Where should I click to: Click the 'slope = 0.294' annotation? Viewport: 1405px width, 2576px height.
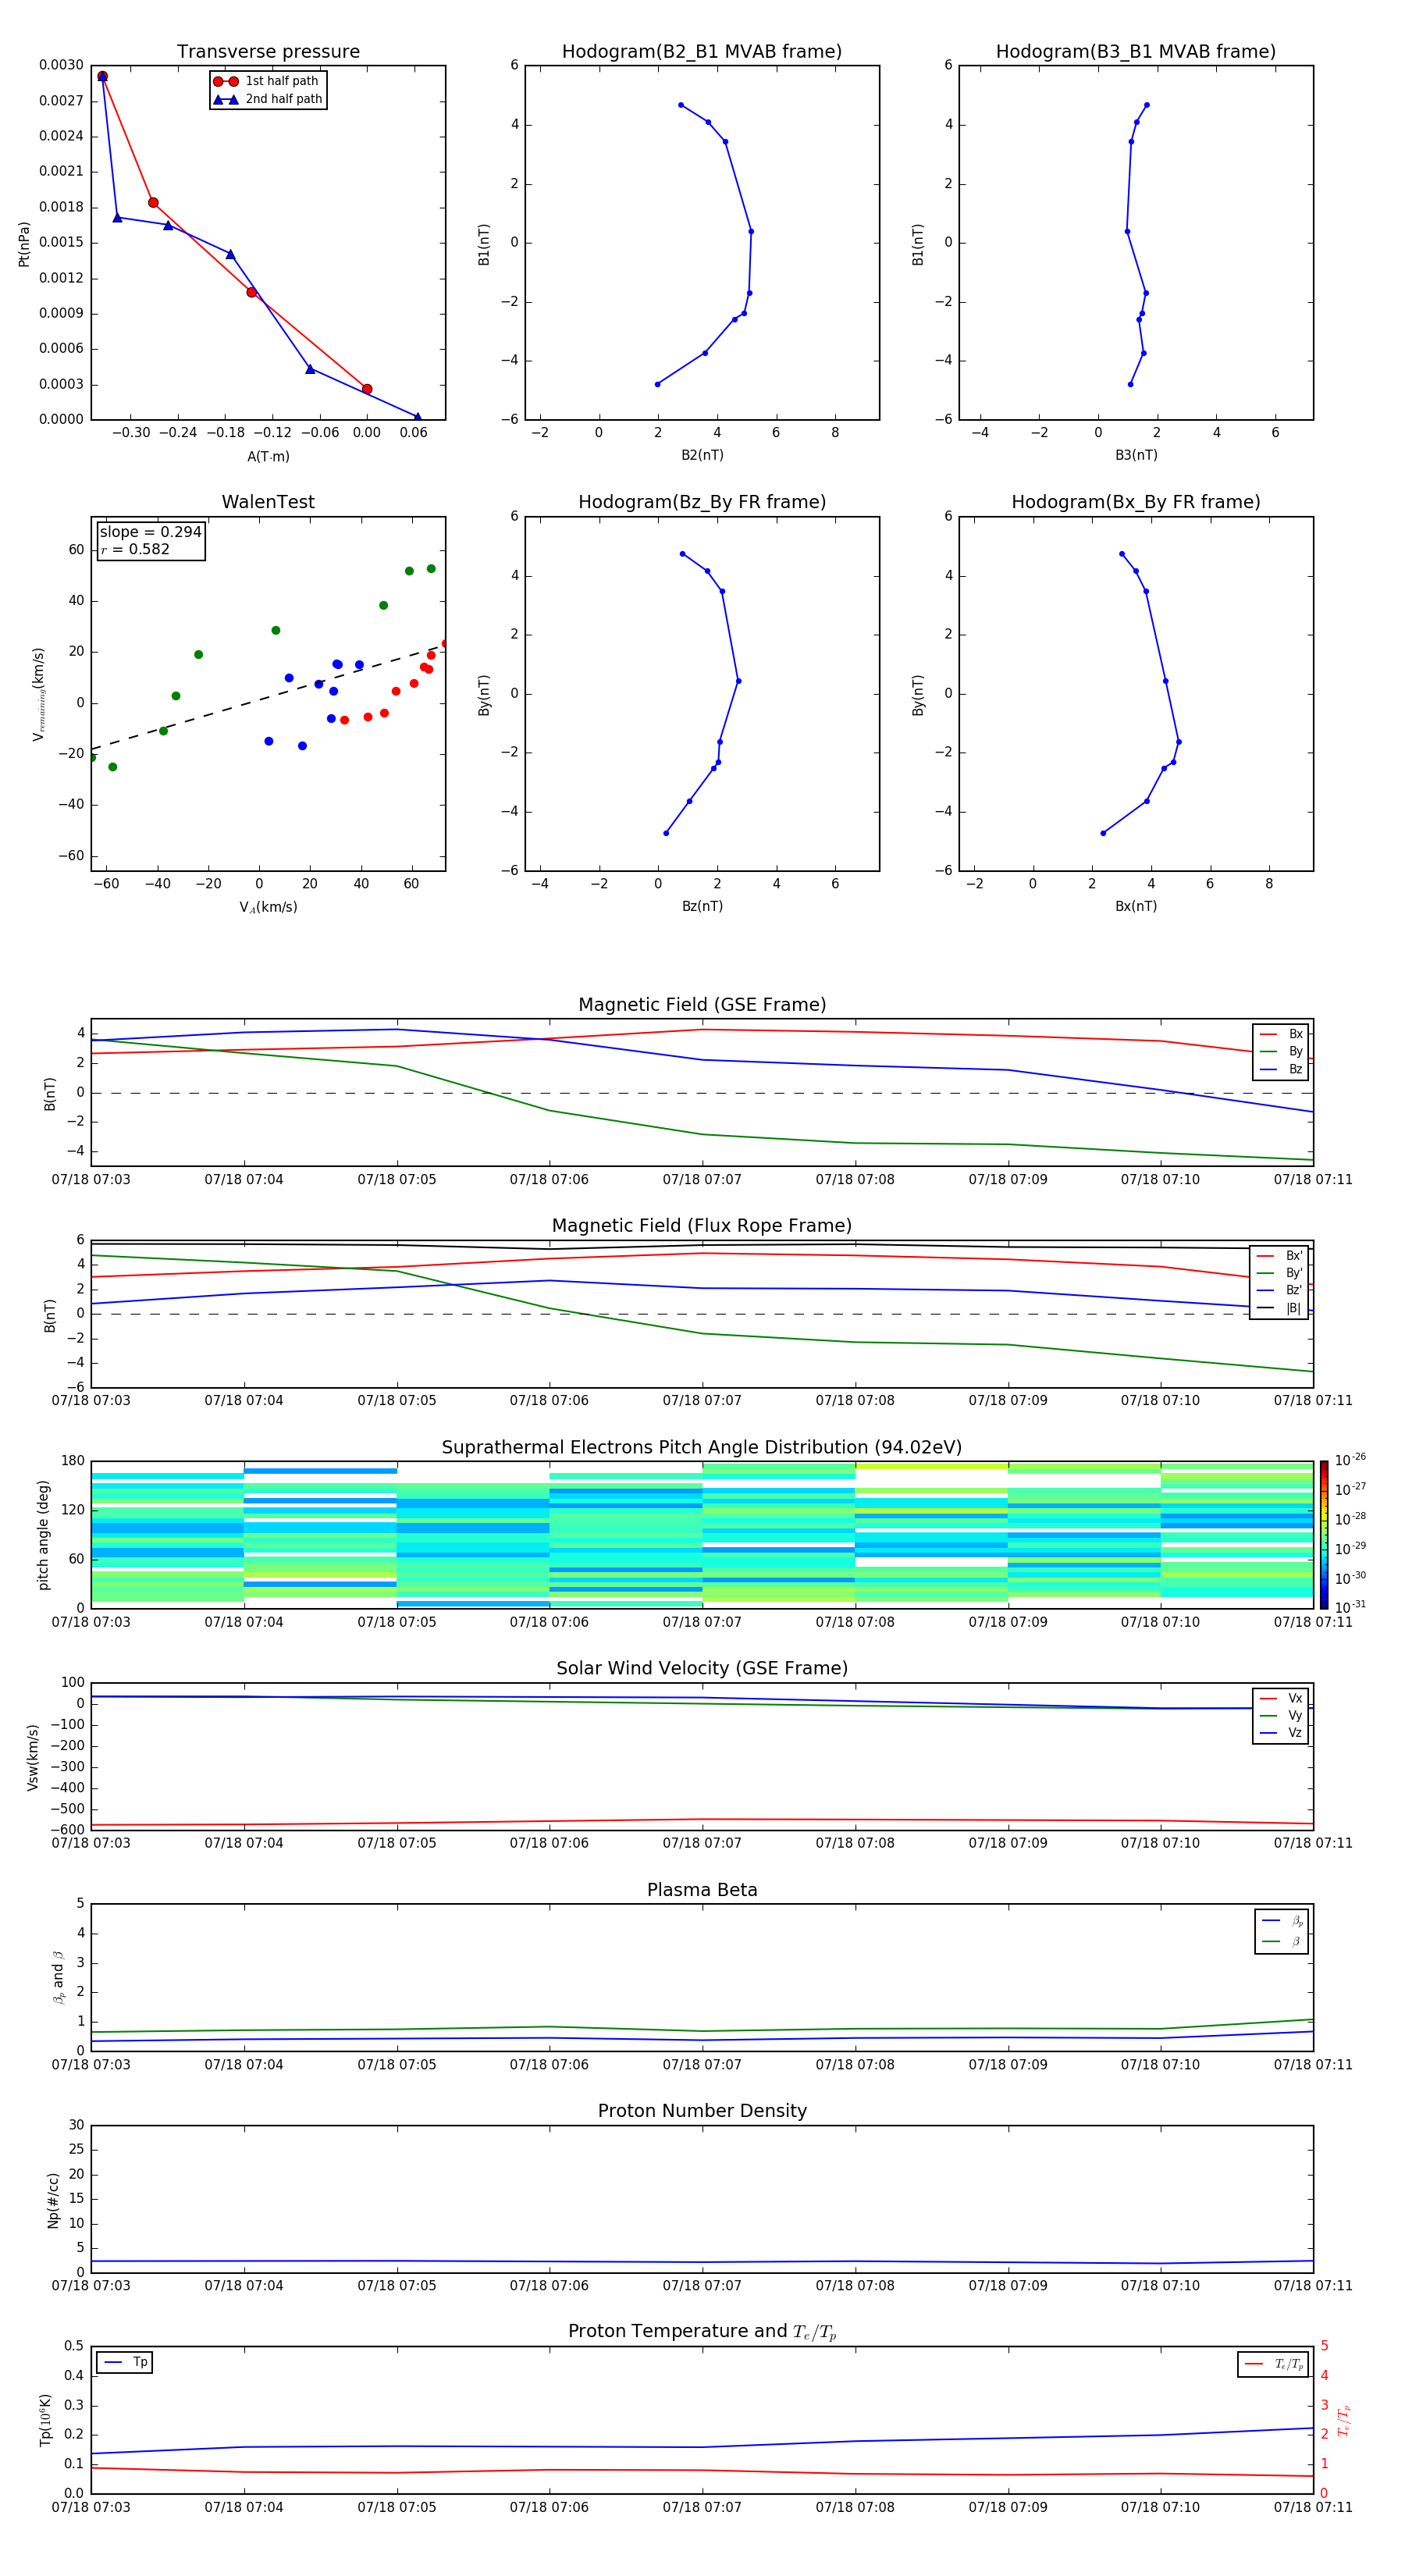[150, 532]
